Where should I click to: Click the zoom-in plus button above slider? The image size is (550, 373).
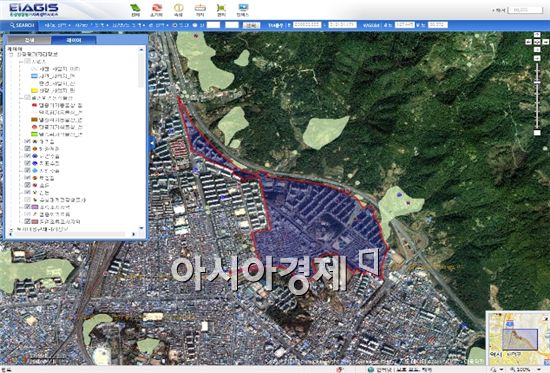[537, 58]
